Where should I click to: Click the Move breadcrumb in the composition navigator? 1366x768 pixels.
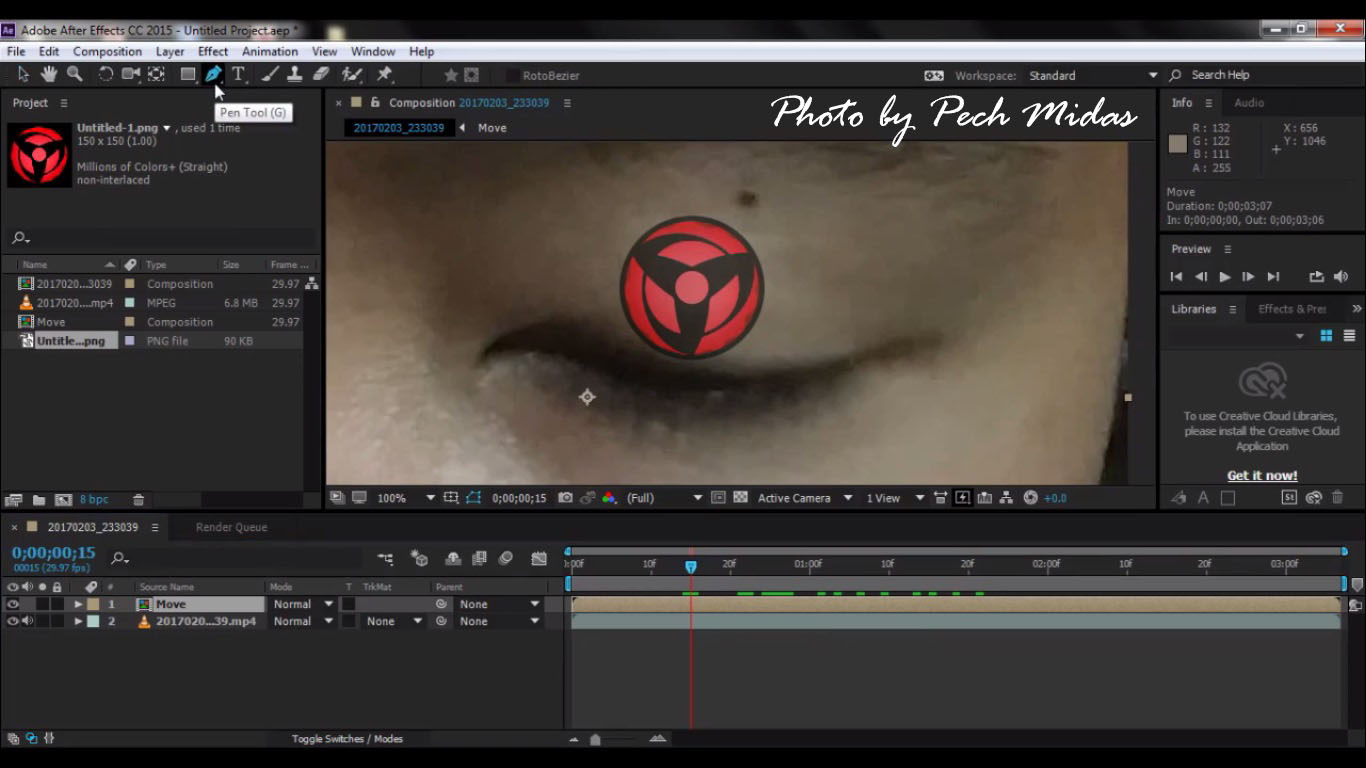492,128
